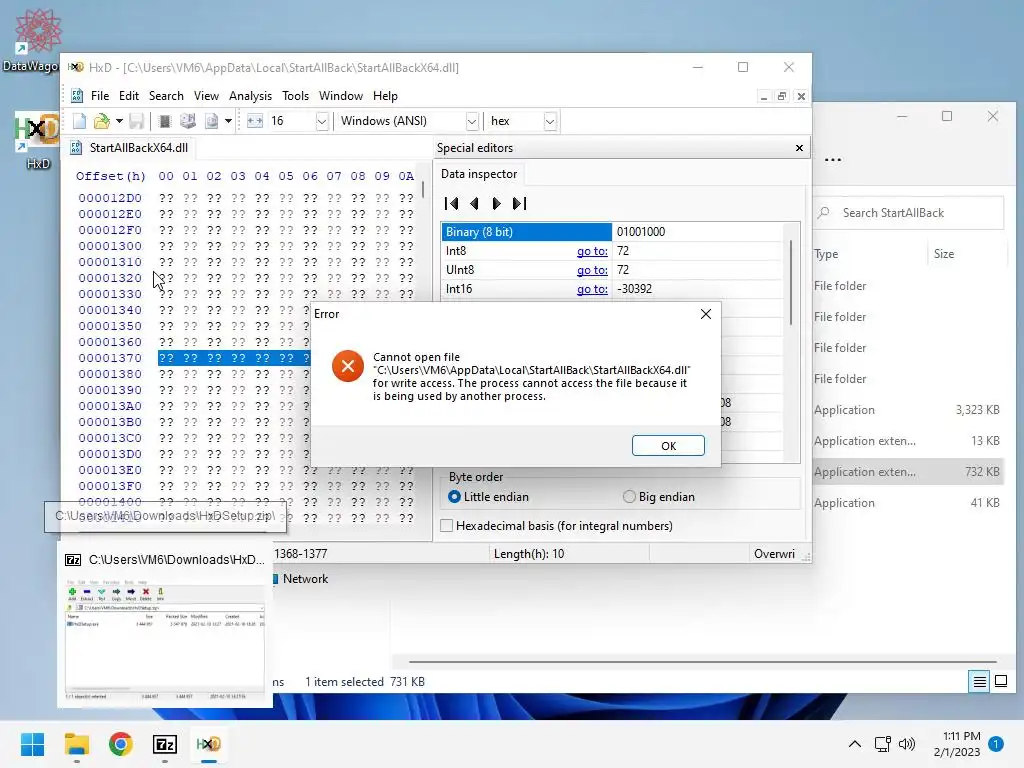Click the UInt8 go to link
This screenshot has width=1024, height=768.
click(x=592, y=270)
